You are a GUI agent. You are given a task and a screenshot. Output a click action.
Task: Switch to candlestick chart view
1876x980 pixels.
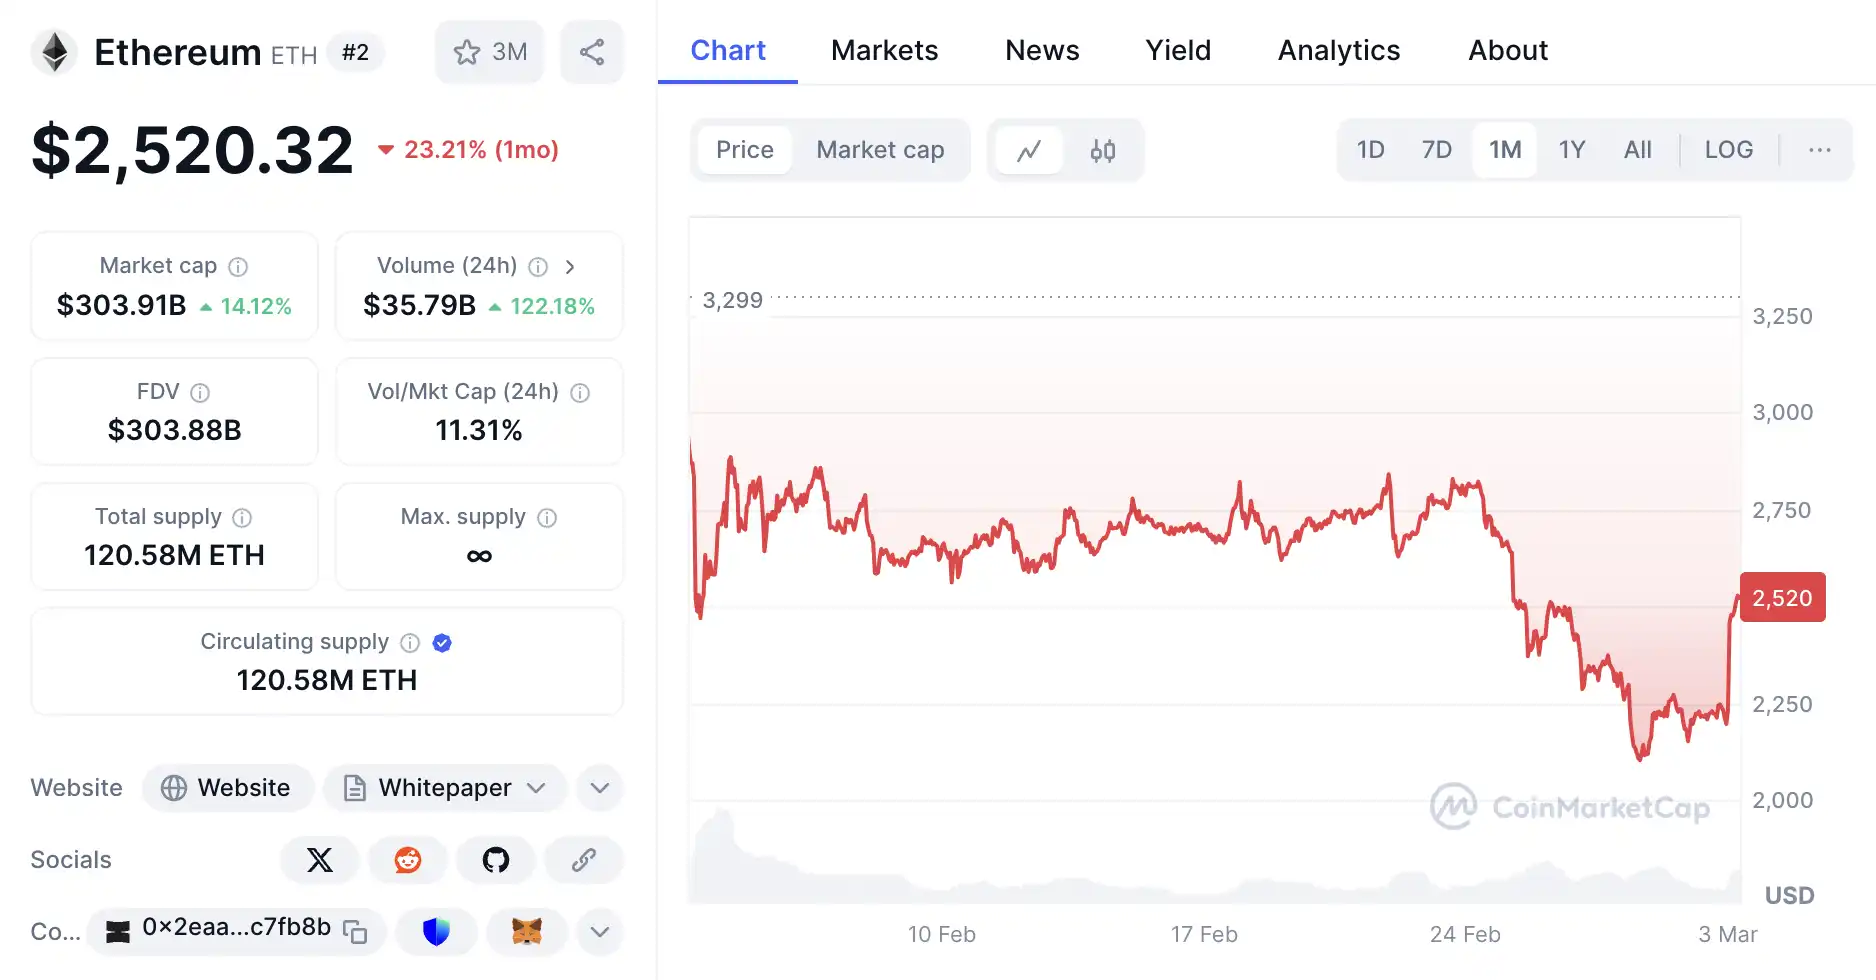[1103, 150]
